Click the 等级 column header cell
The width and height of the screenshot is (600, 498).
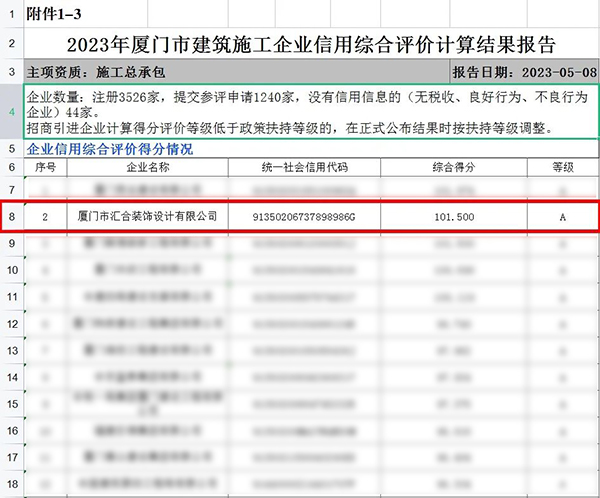click(563, 167)
